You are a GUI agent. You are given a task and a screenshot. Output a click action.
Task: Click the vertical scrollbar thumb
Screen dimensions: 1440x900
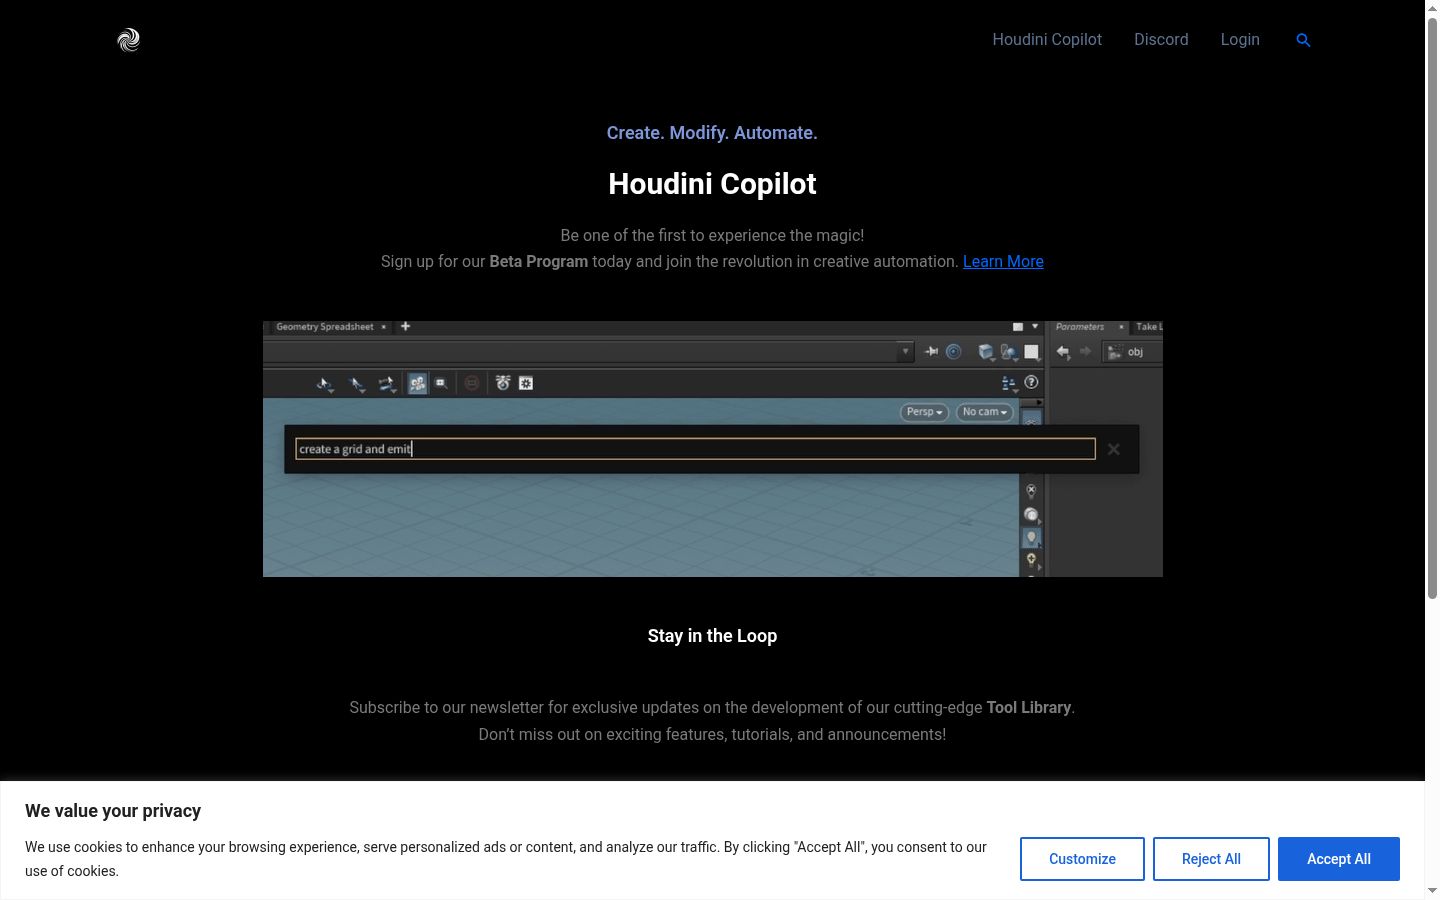click(1432, 308)
